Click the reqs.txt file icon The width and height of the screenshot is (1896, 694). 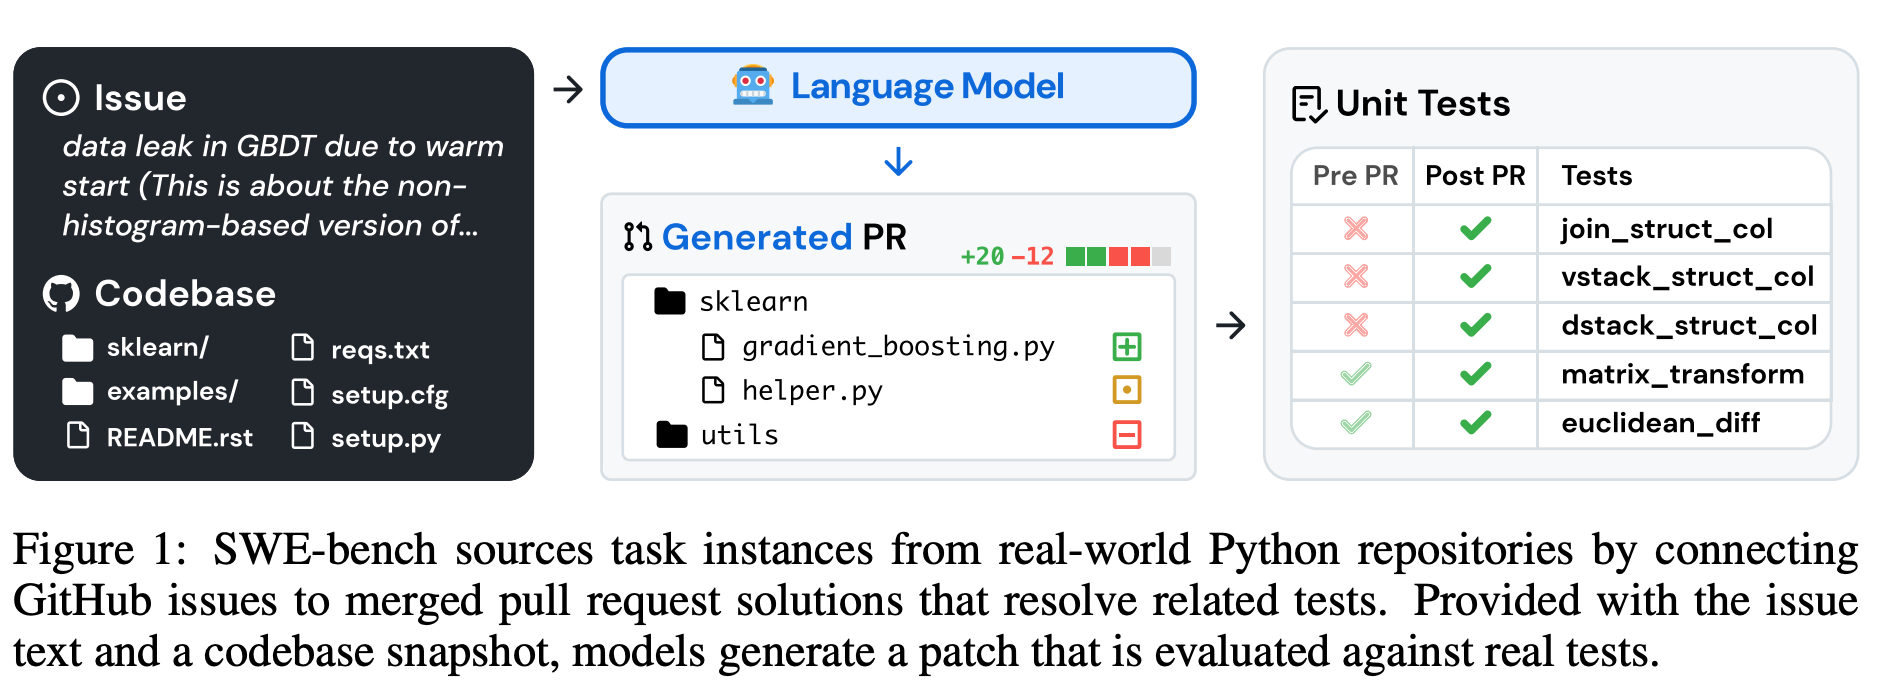pos(302,347)
